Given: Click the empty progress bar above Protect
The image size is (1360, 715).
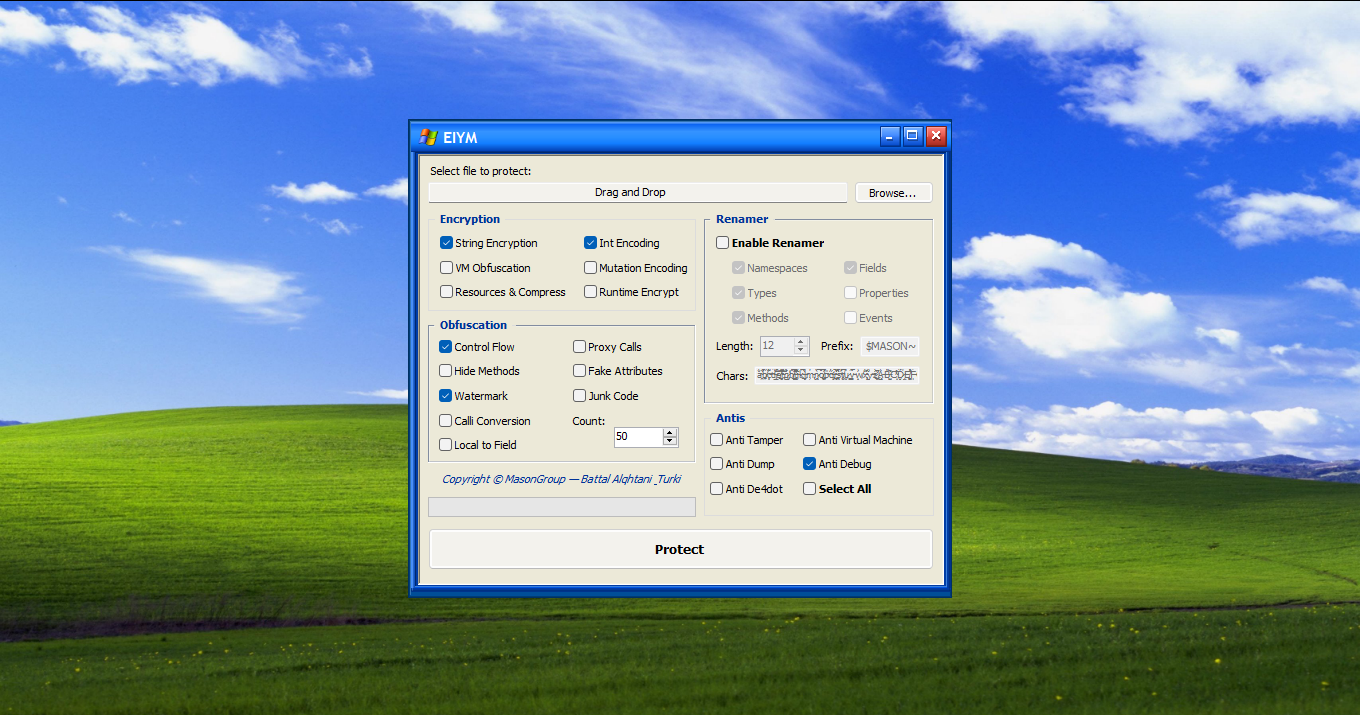Looking at the screenshot, I should point(562,507).
